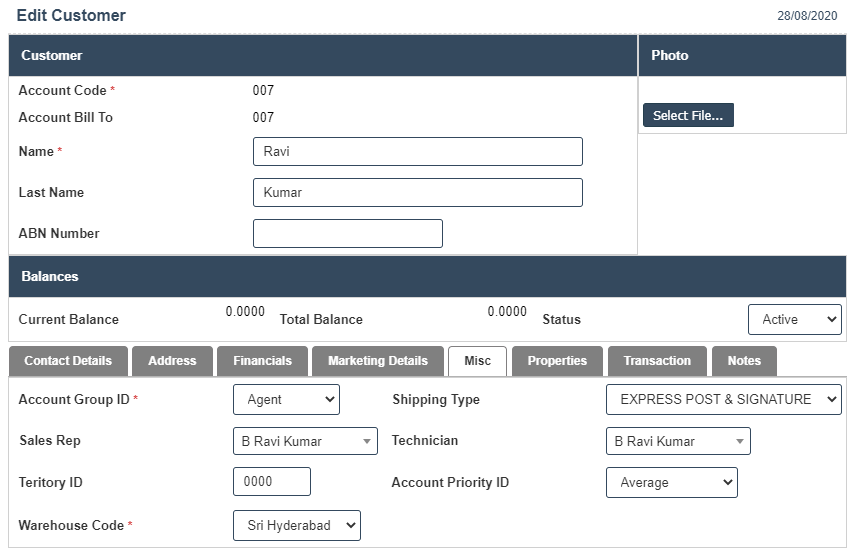This screenshot has width=850, height=549.
Task: Open the Warehouse Code dropdown
Action: tap(296, 526)
